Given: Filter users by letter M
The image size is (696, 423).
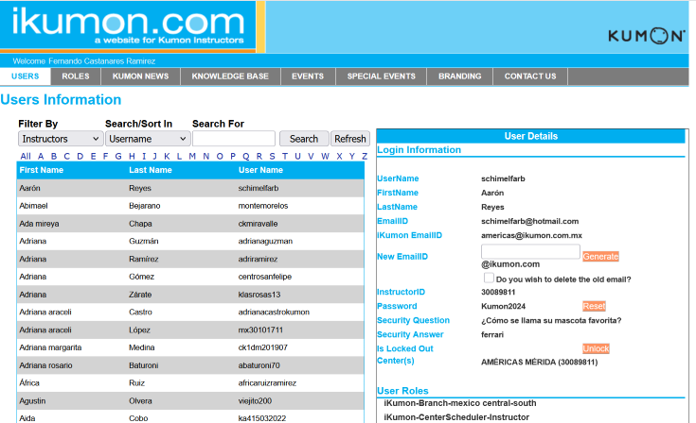Looking at the screenshot, I should click(x=192, y=156).
